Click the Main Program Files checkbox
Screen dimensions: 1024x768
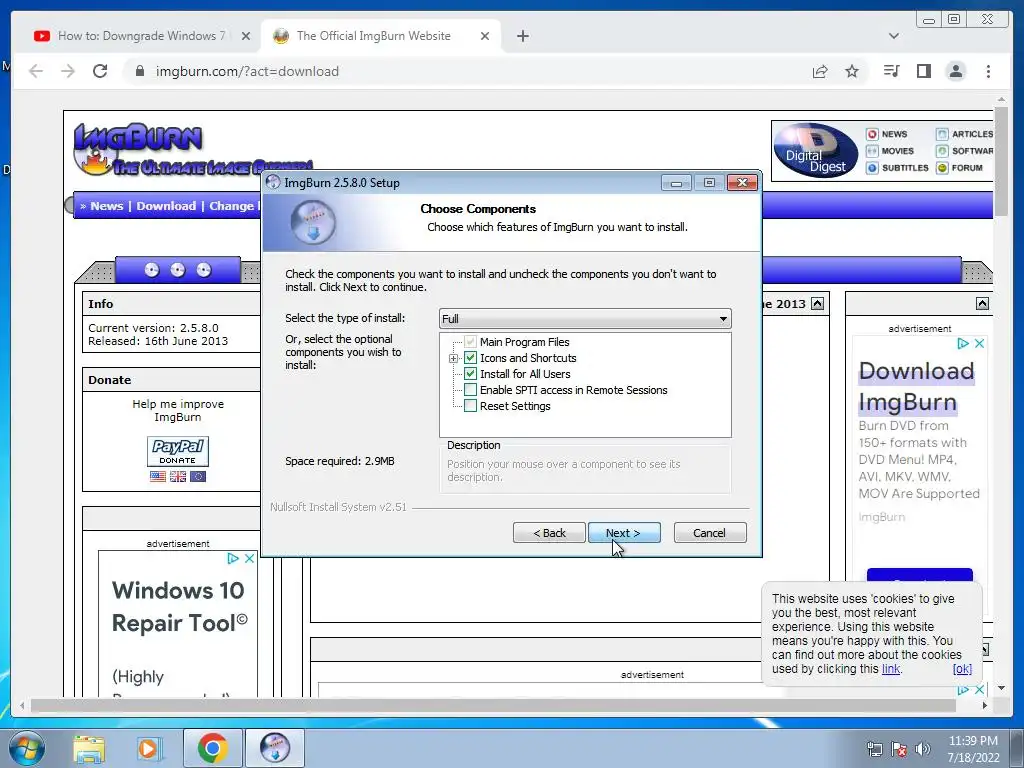tap(470, 342)
